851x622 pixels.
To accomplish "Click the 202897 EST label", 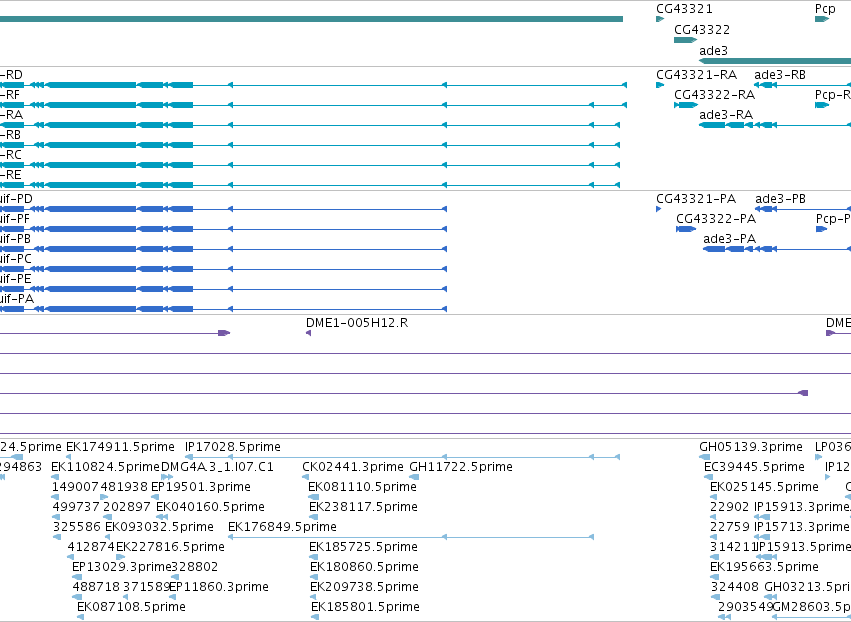I will [127, 507].
